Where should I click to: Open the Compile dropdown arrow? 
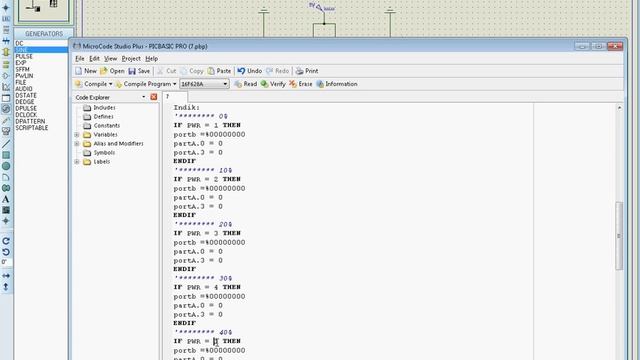(x=111, y=84)
